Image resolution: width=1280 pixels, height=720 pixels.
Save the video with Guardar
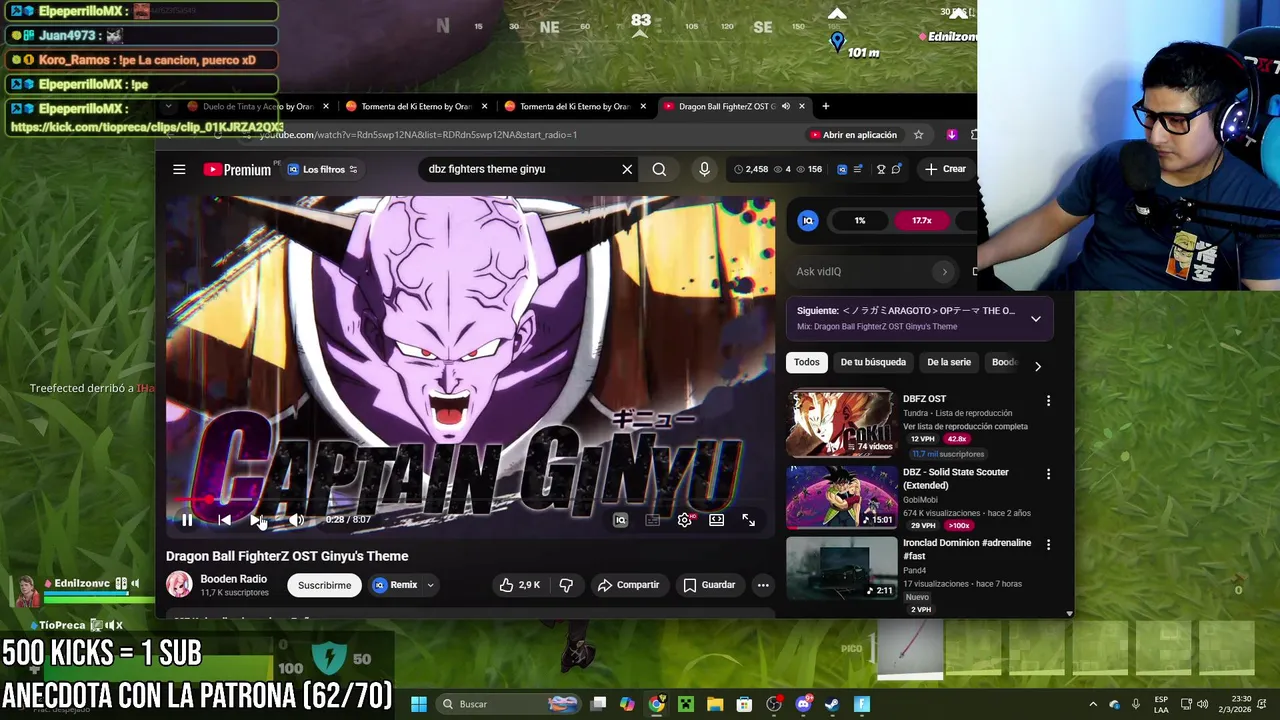point(709,585)
